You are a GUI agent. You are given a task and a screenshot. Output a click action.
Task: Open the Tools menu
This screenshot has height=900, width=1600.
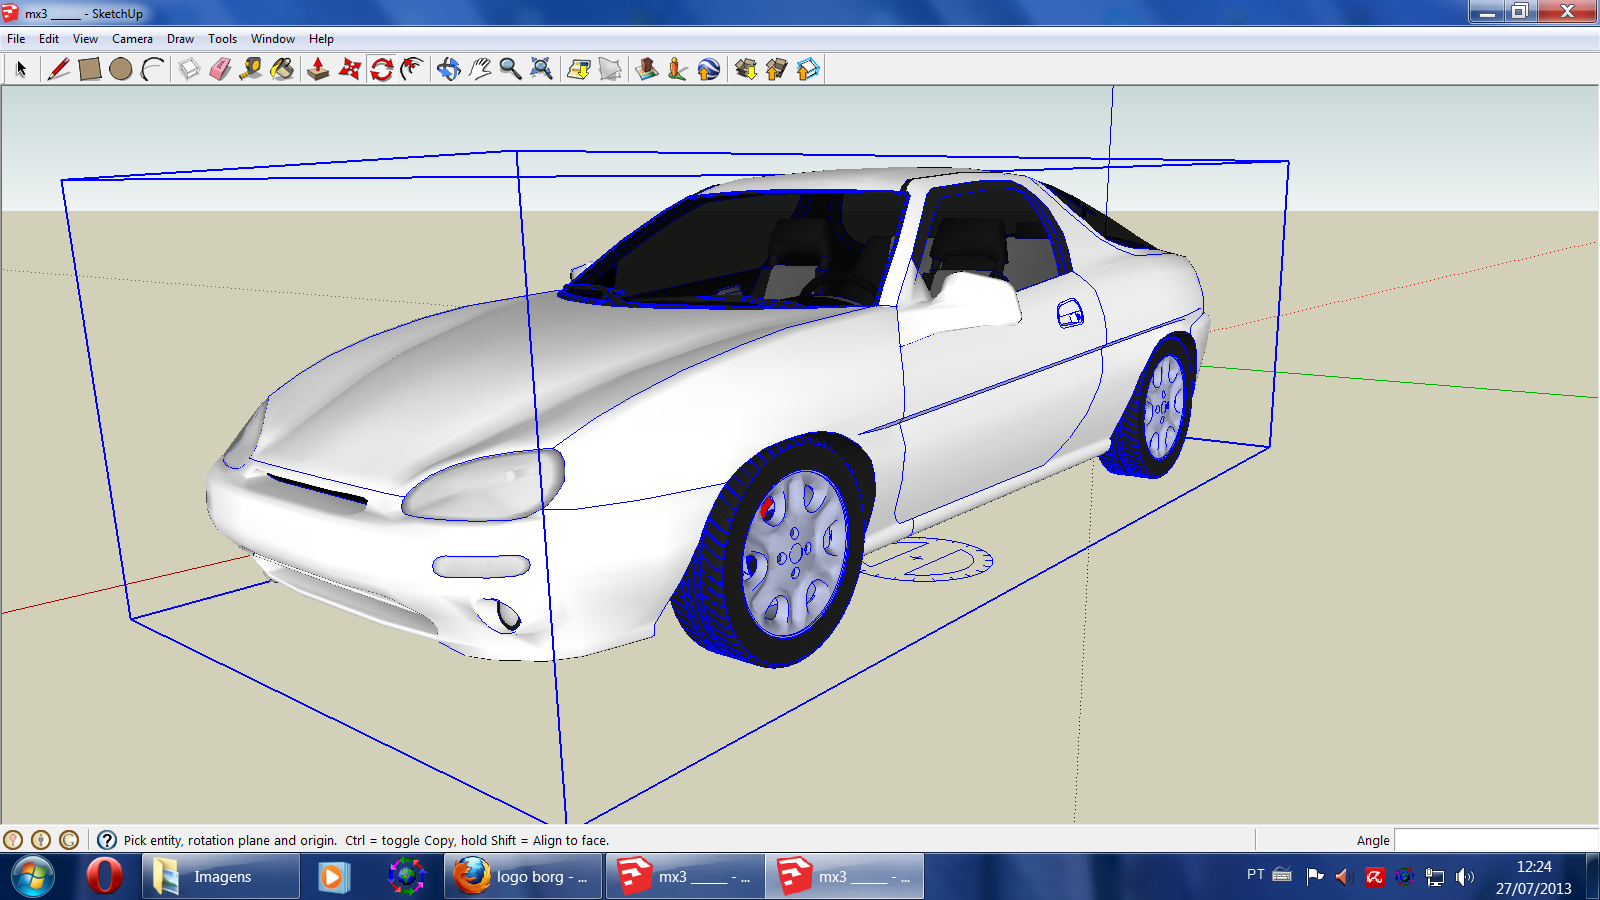(x=222, y=39)
